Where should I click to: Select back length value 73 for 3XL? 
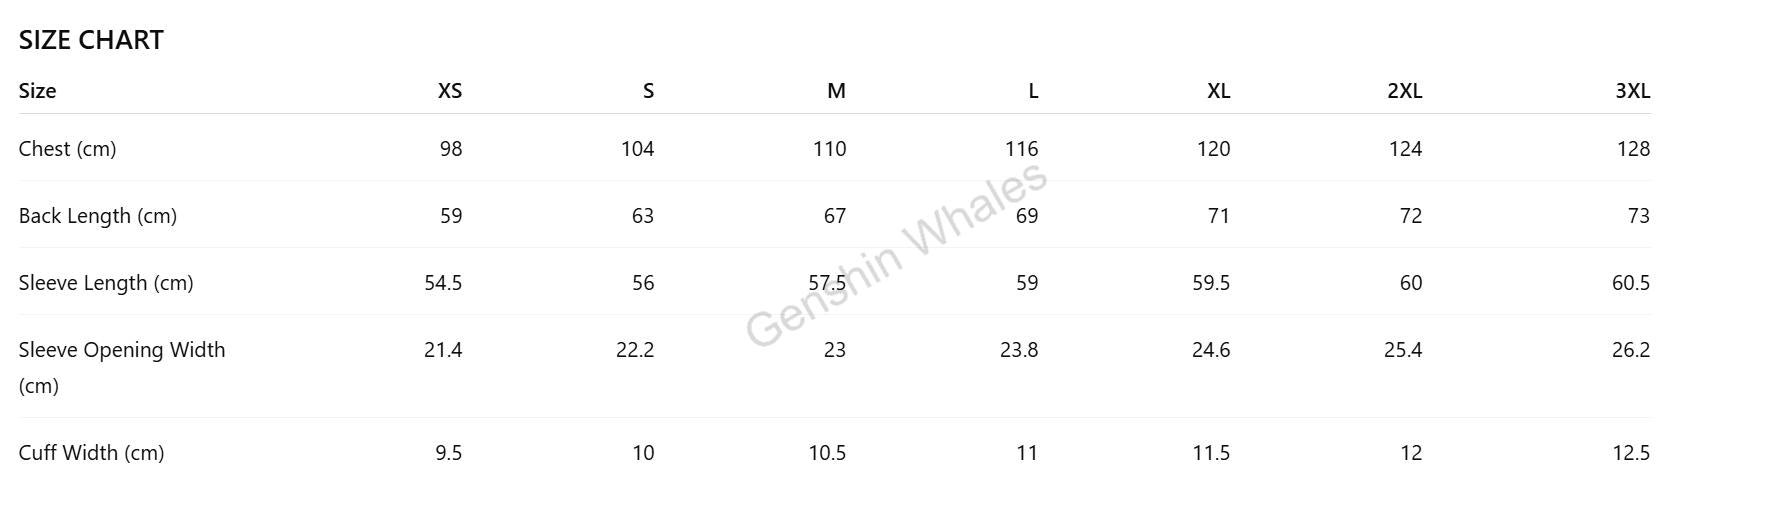pyautogui.click(x=1638, y=216)
